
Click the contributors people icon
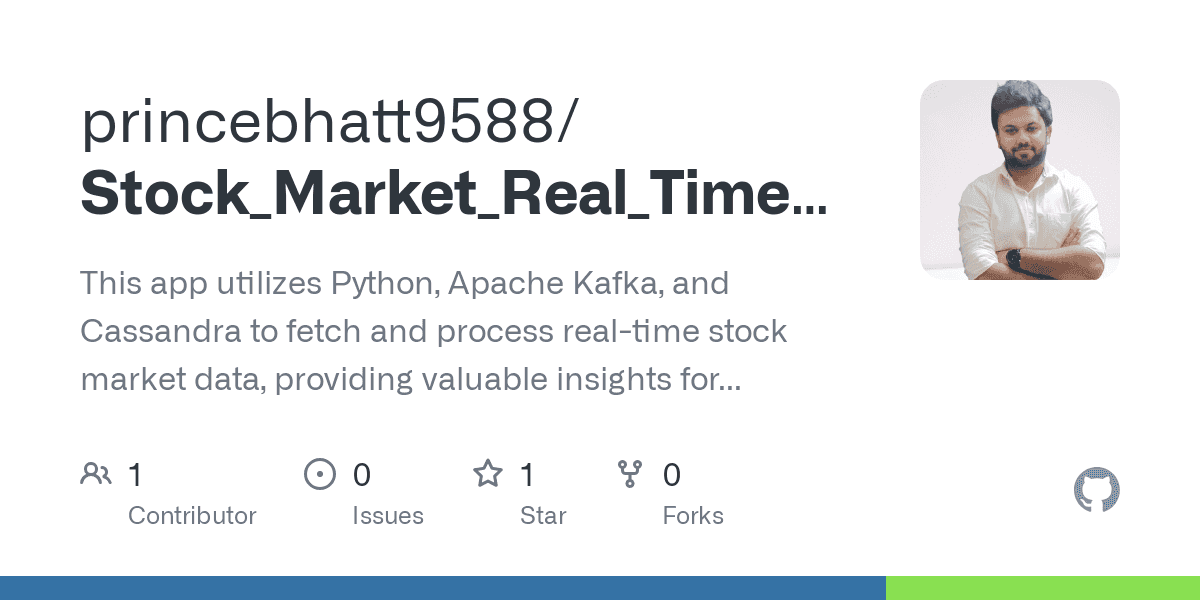96,474
